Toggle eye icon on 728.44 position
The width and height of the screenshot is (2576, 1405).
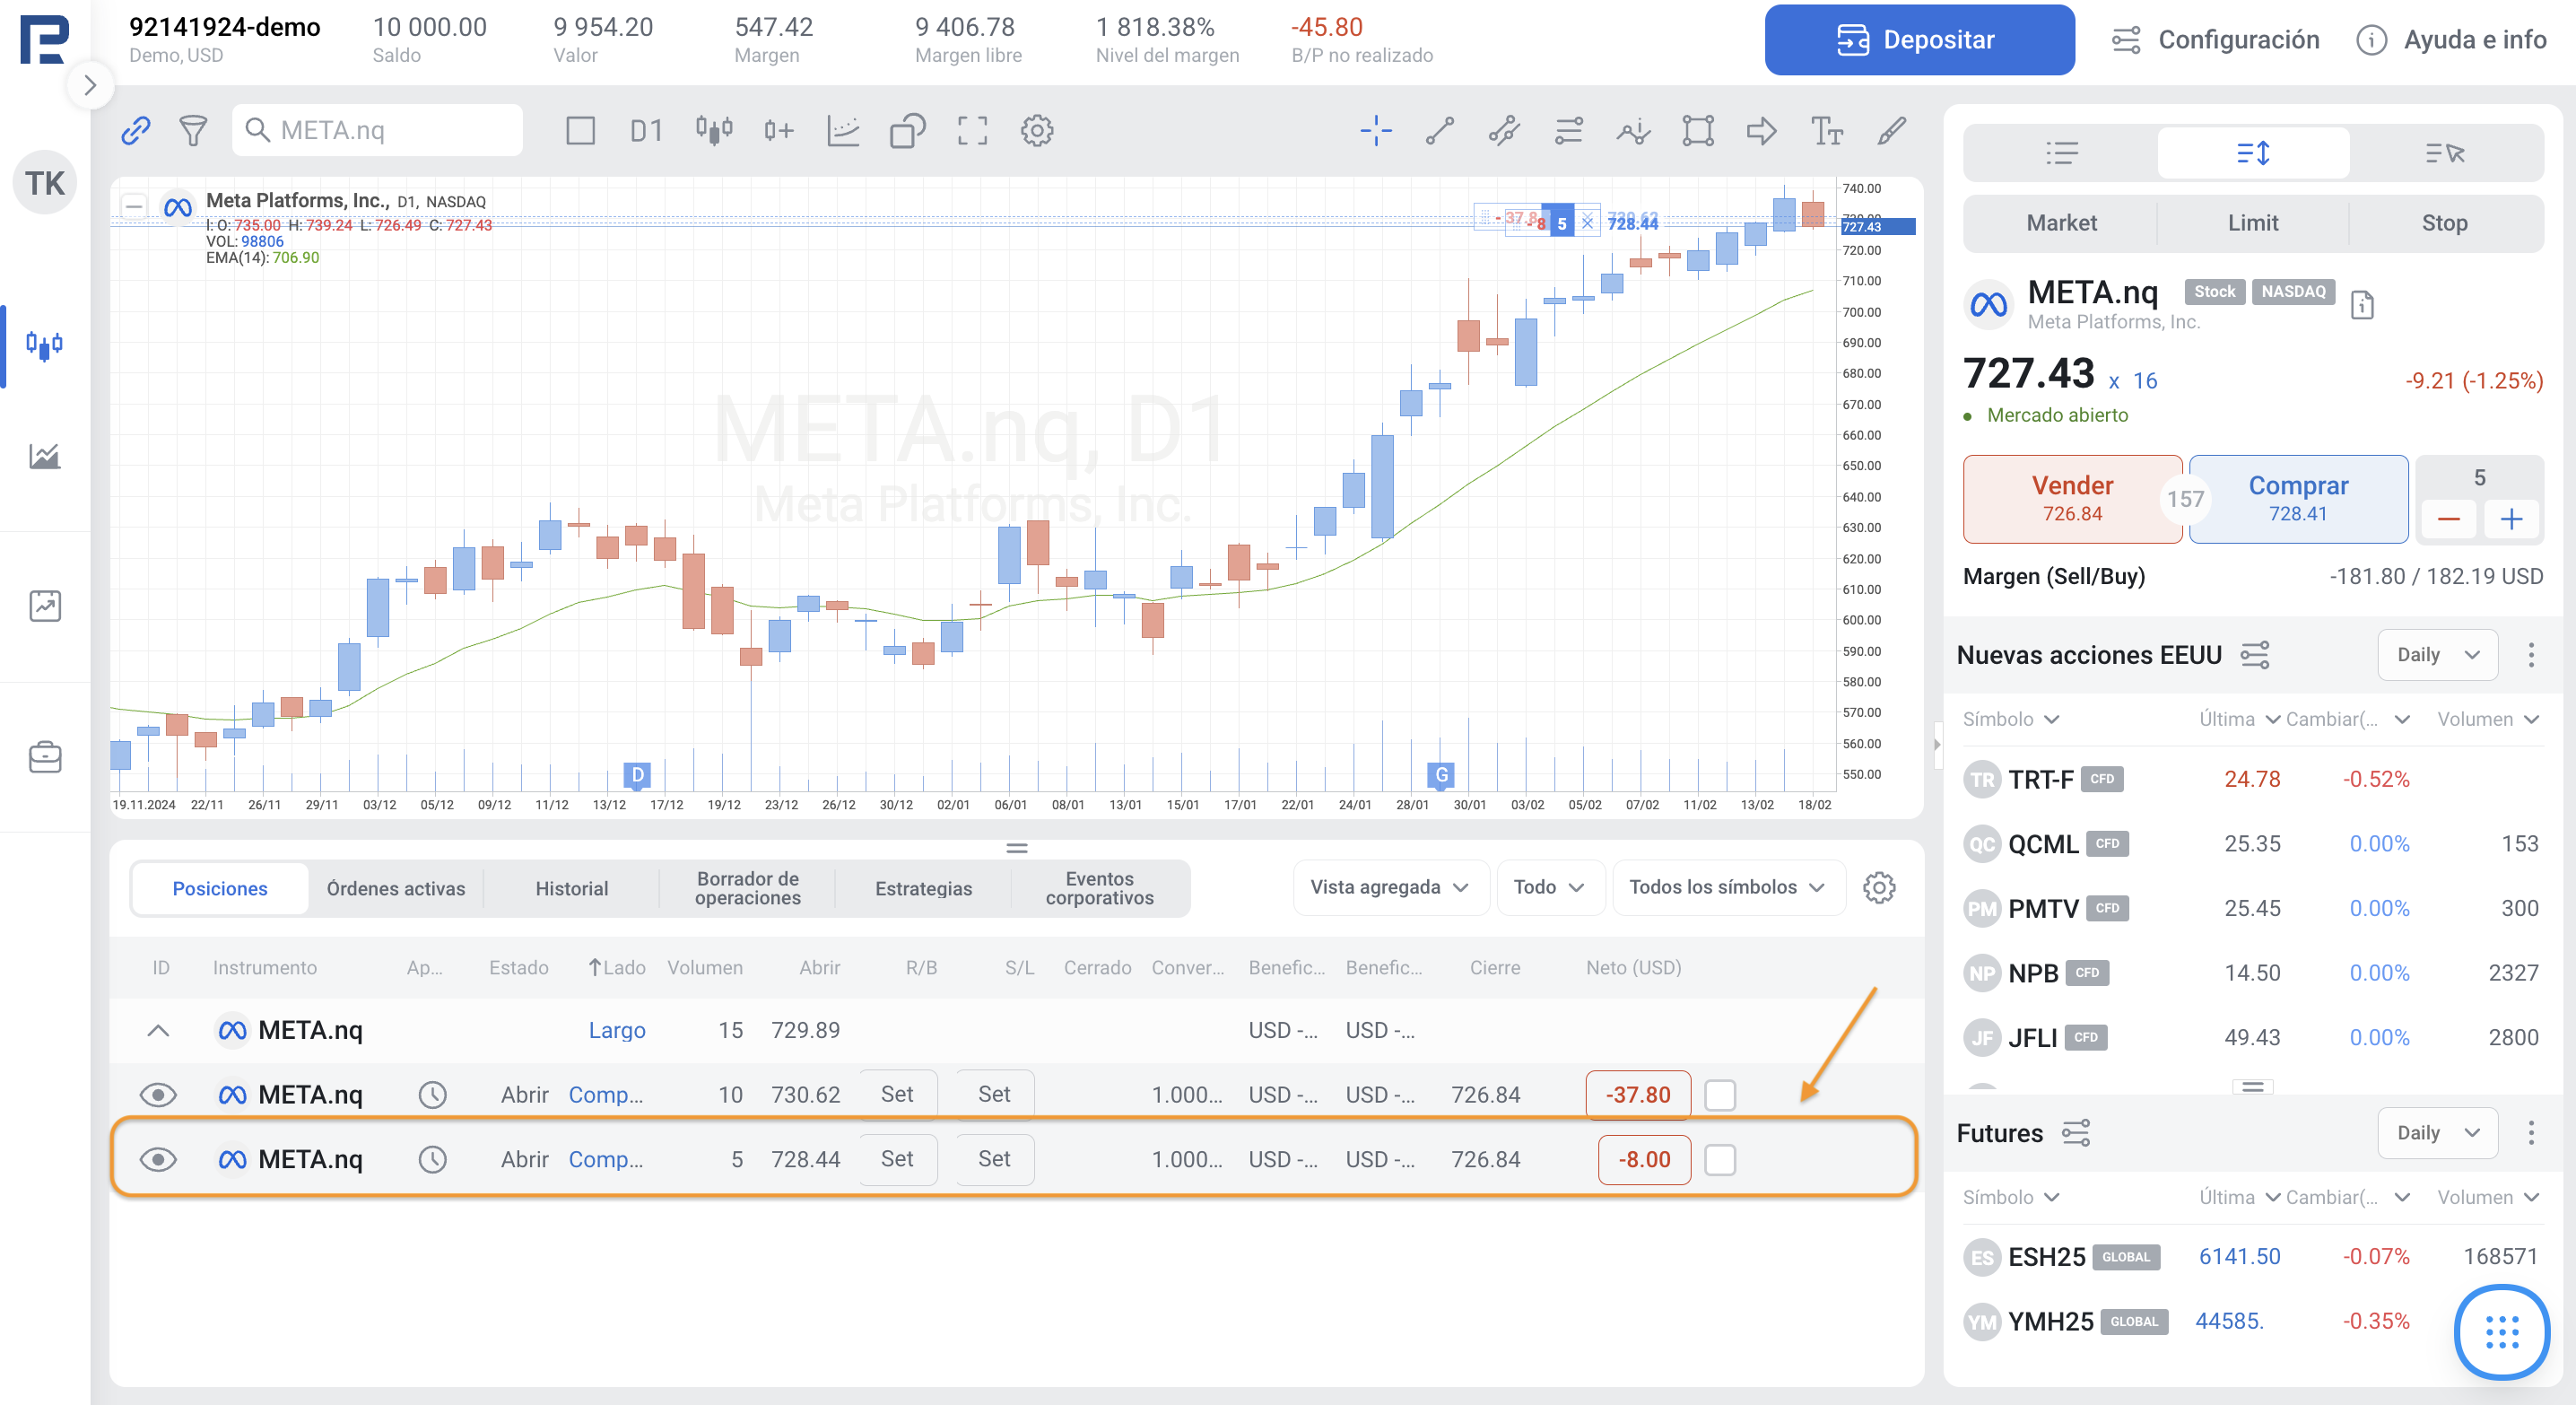point(158,1160)
